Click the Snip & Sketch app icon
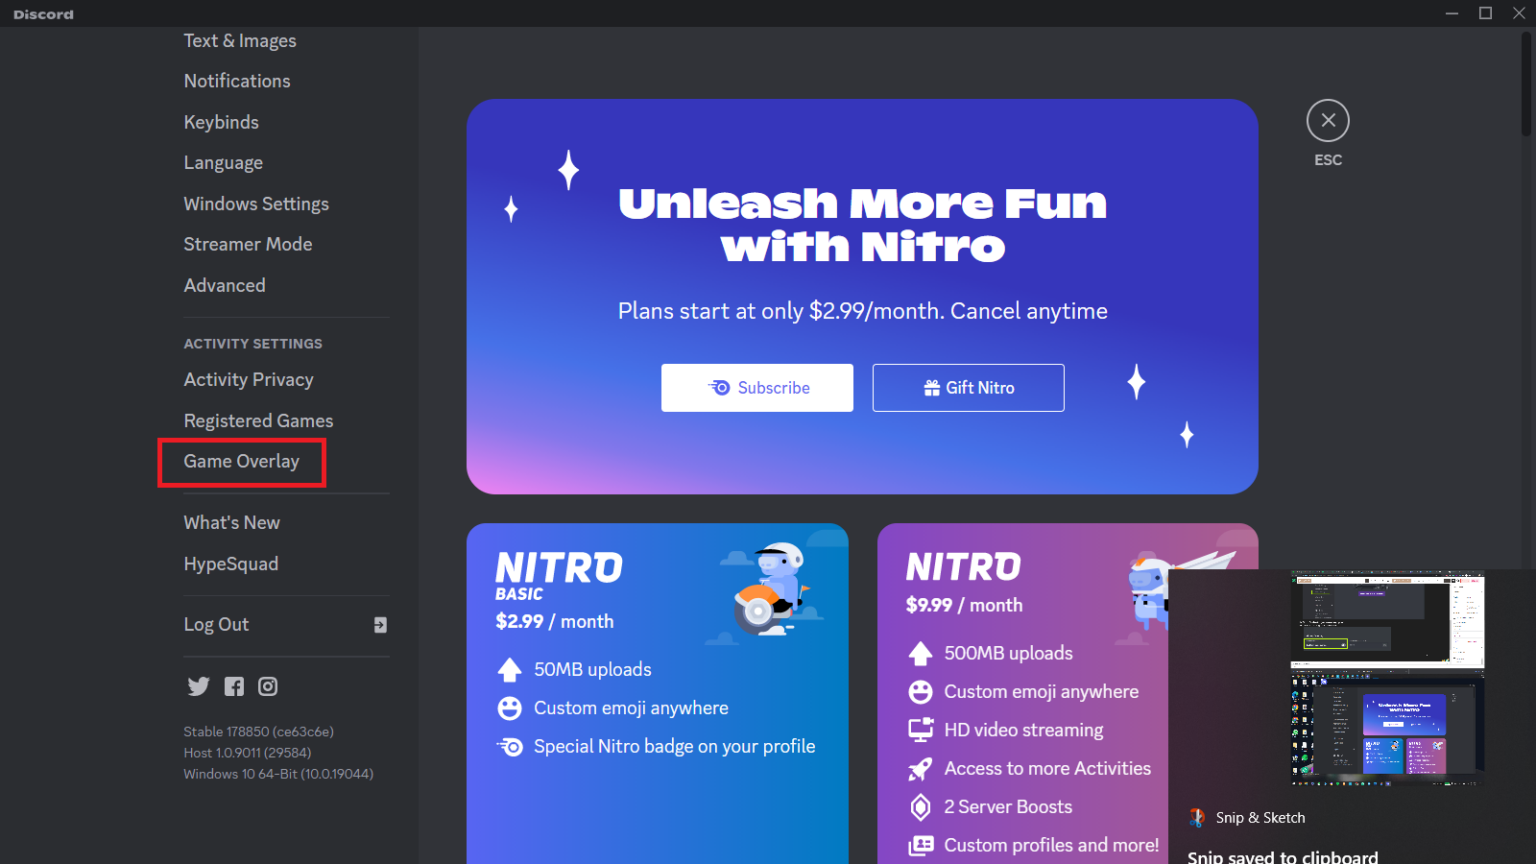This screenshot has width=1536, height=864. [1197, 818]
